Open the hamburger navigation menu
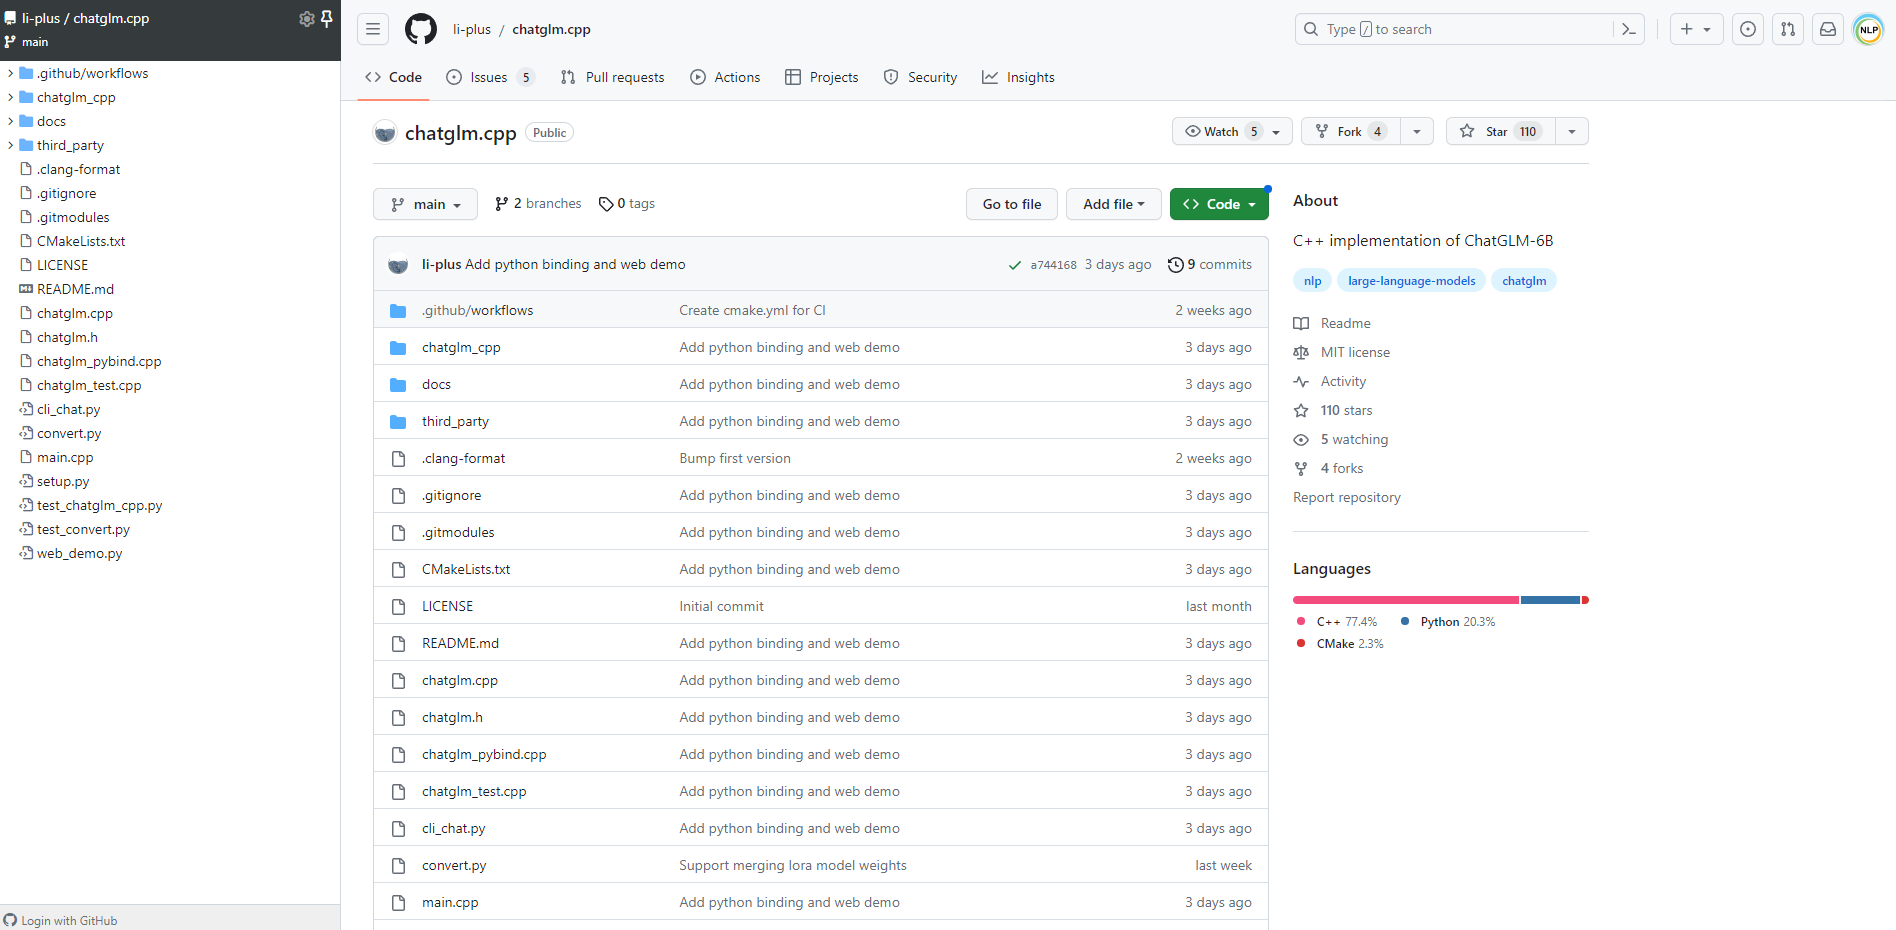Viewport: 1896px width, 930px height. coord(373,29)
